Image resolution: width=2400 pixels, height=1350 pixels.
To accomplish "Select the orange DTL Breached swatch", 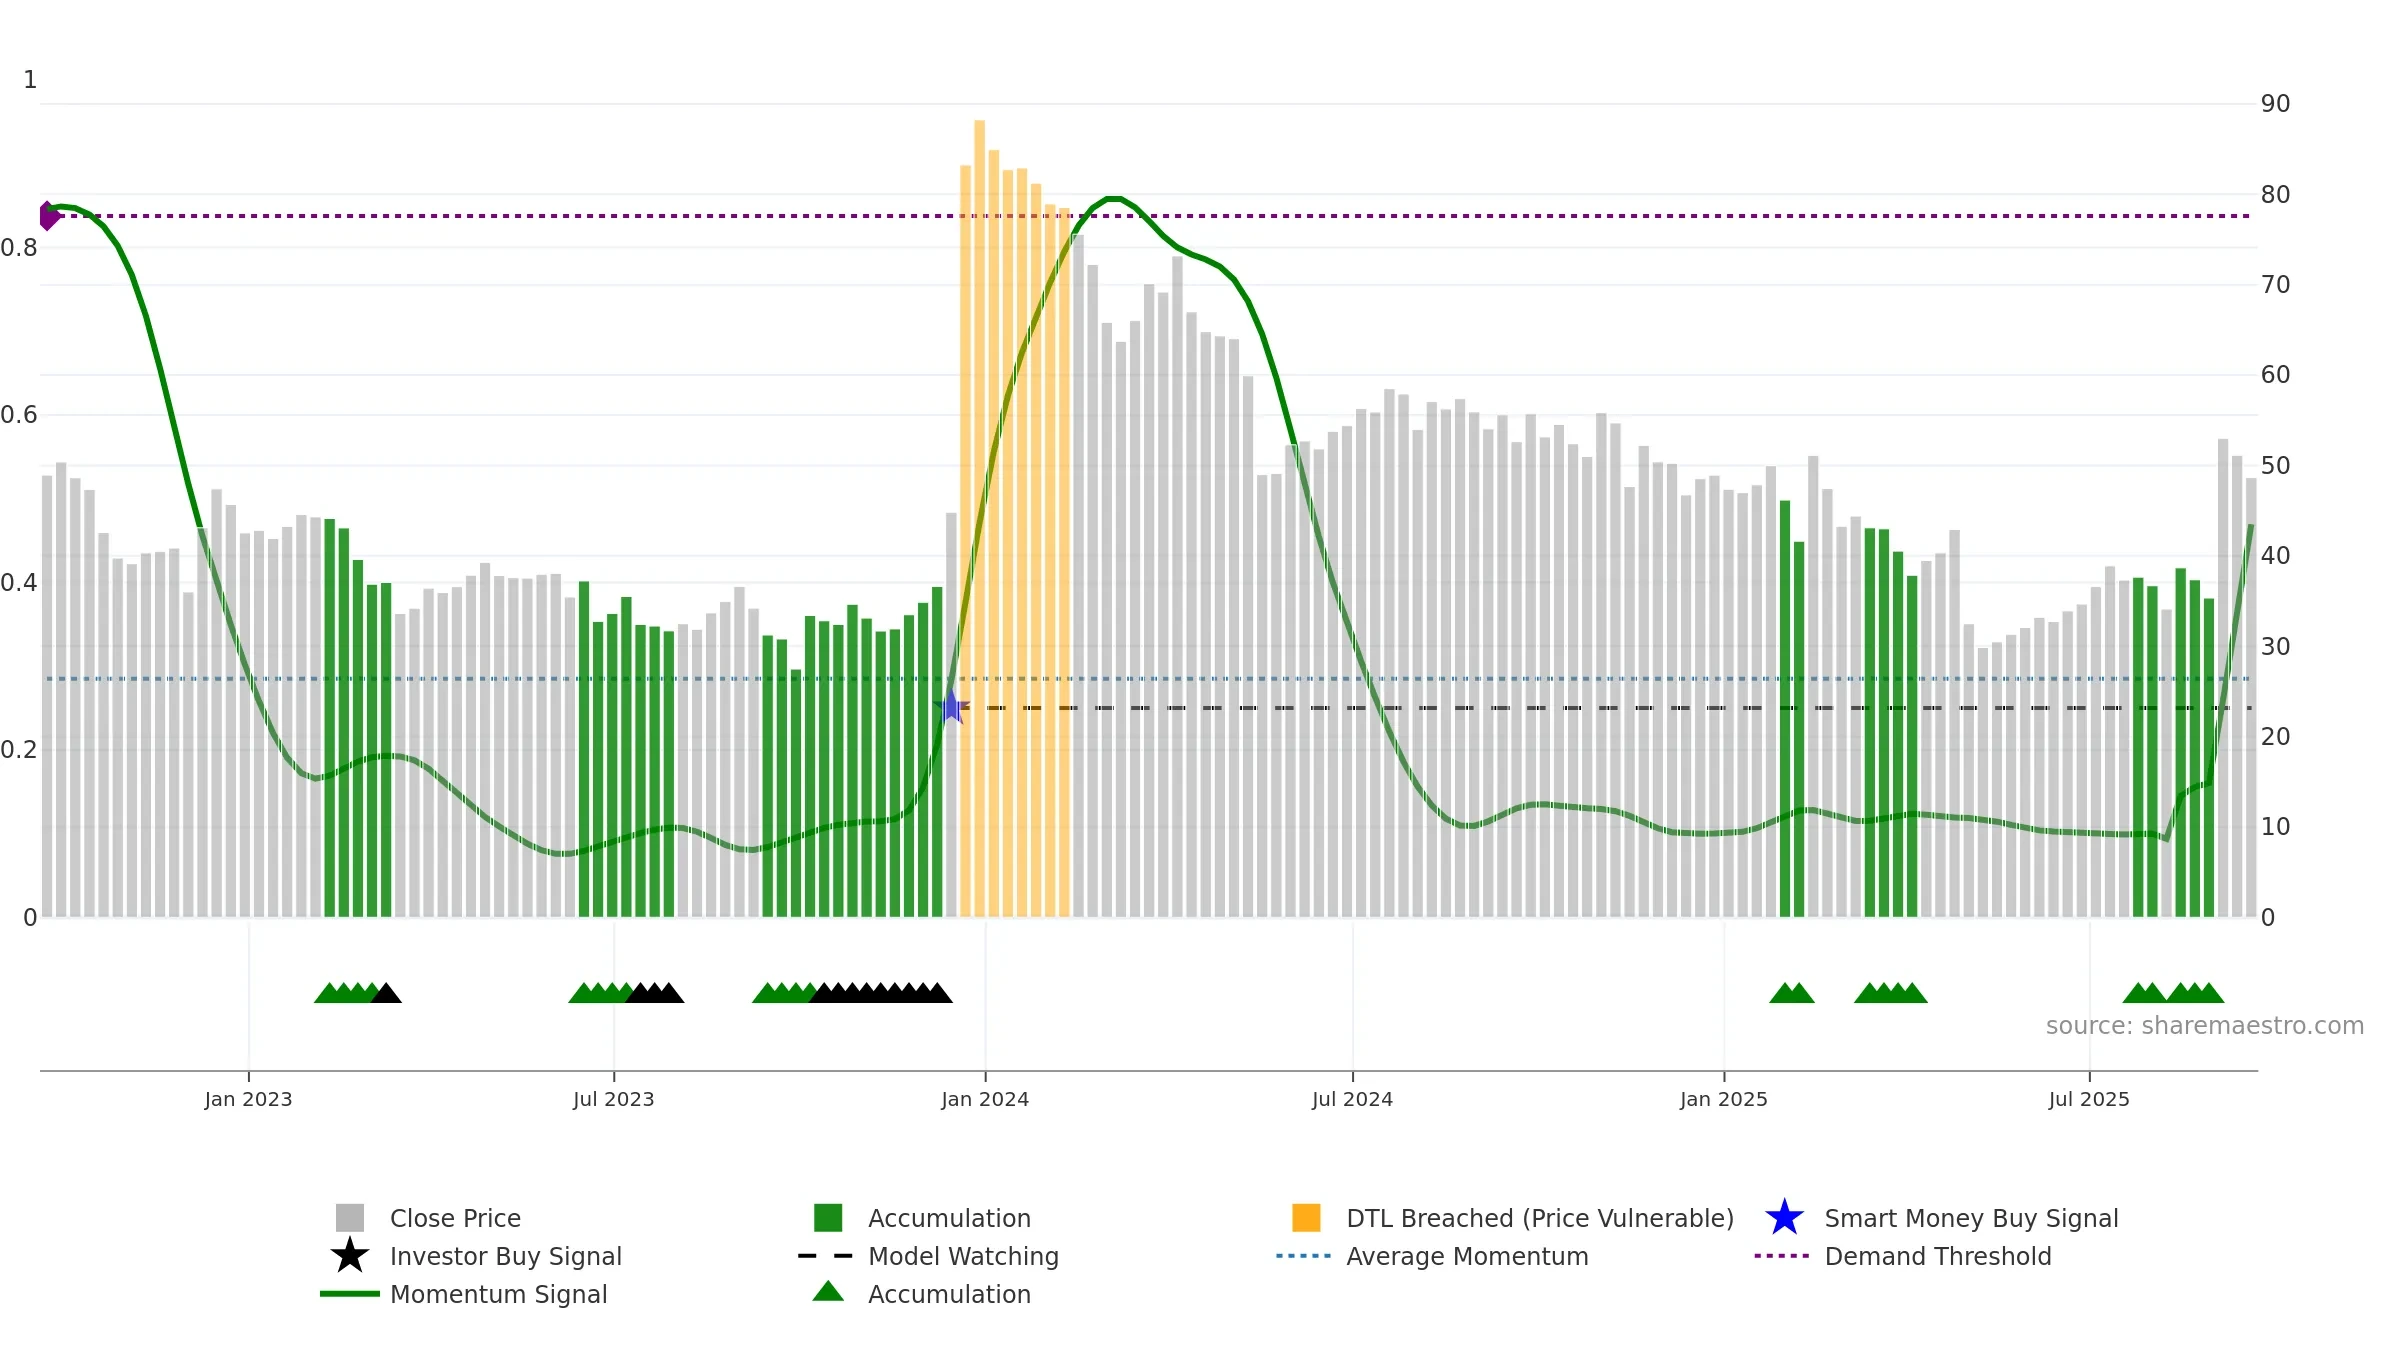I will point(1306,1218).
